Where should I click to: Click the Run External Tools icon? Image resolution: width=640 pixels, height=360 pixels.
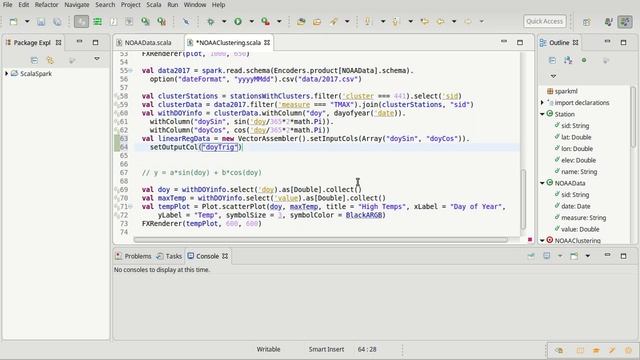pyautogui.click(x=266, y=21)
